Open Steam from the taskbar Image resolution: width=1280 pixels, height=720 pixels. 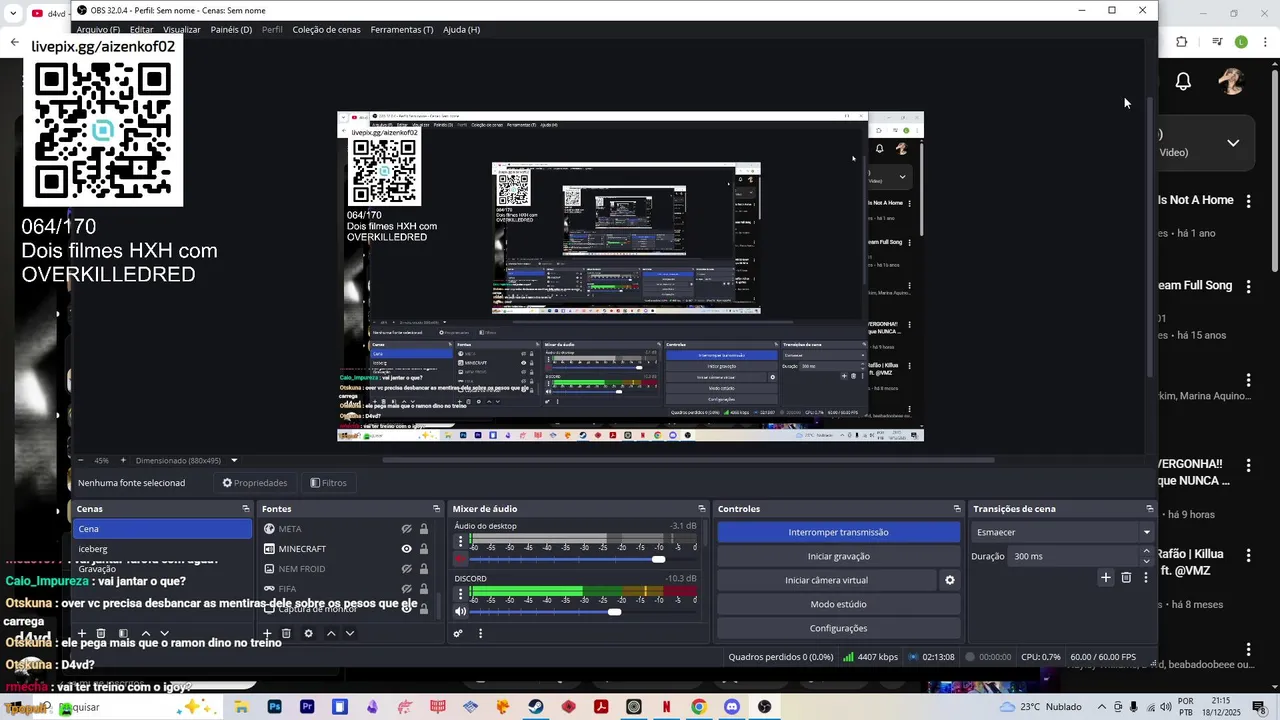pos(536,707)
